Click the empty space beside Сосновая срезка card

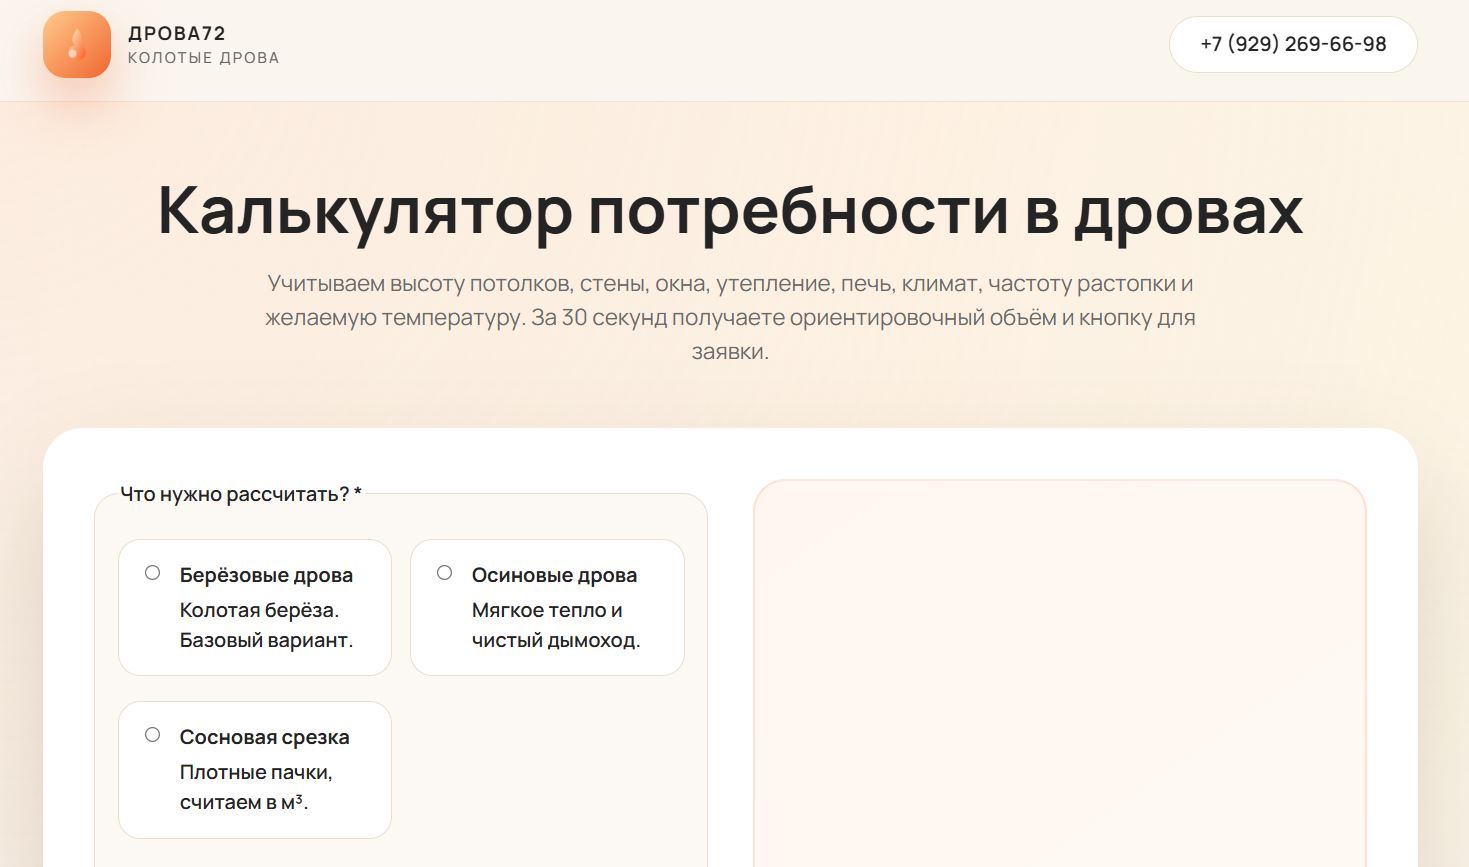pos(547,770)
